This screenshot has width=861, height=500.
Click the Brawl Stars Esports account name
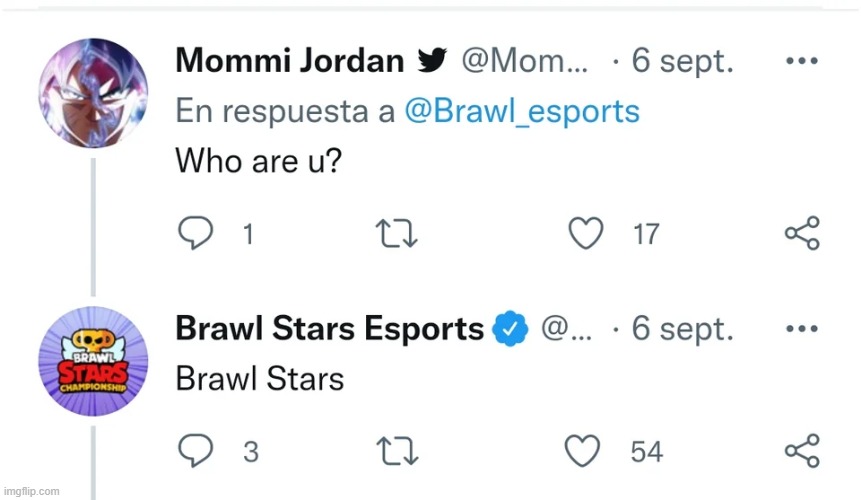click(329, 329)
